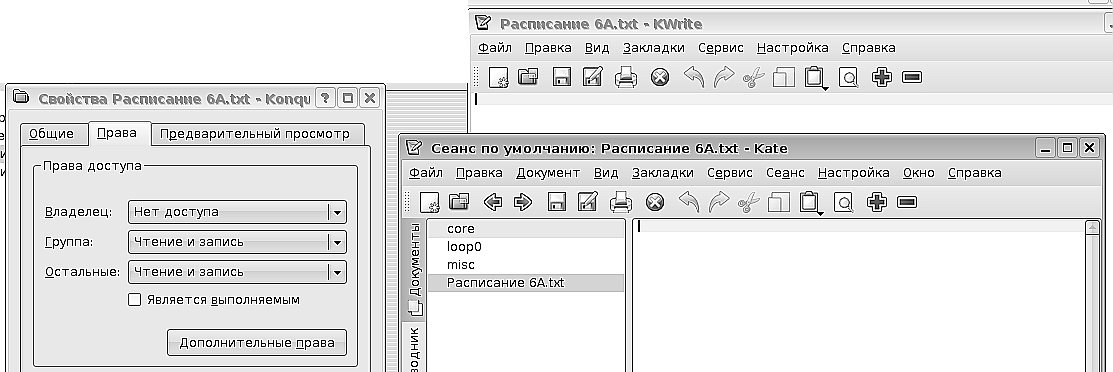The image size is (1113, 372).
Task: Click Close document icon in Kate toolbar
Action: pyautogui.click(x=655, y=202)
